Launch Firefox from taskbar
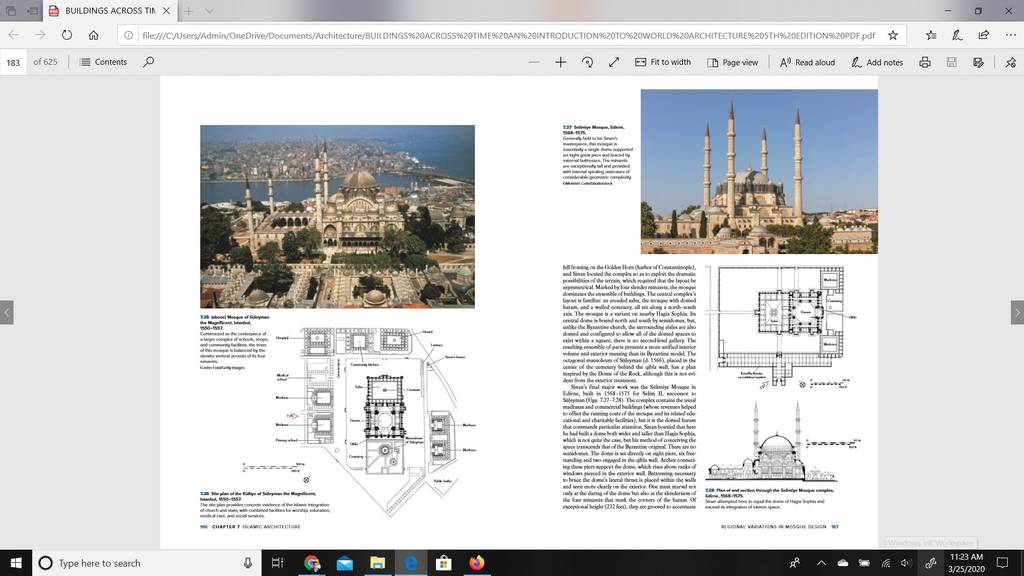This screenshot has width=1024, height=576. (x=477, y=563)
